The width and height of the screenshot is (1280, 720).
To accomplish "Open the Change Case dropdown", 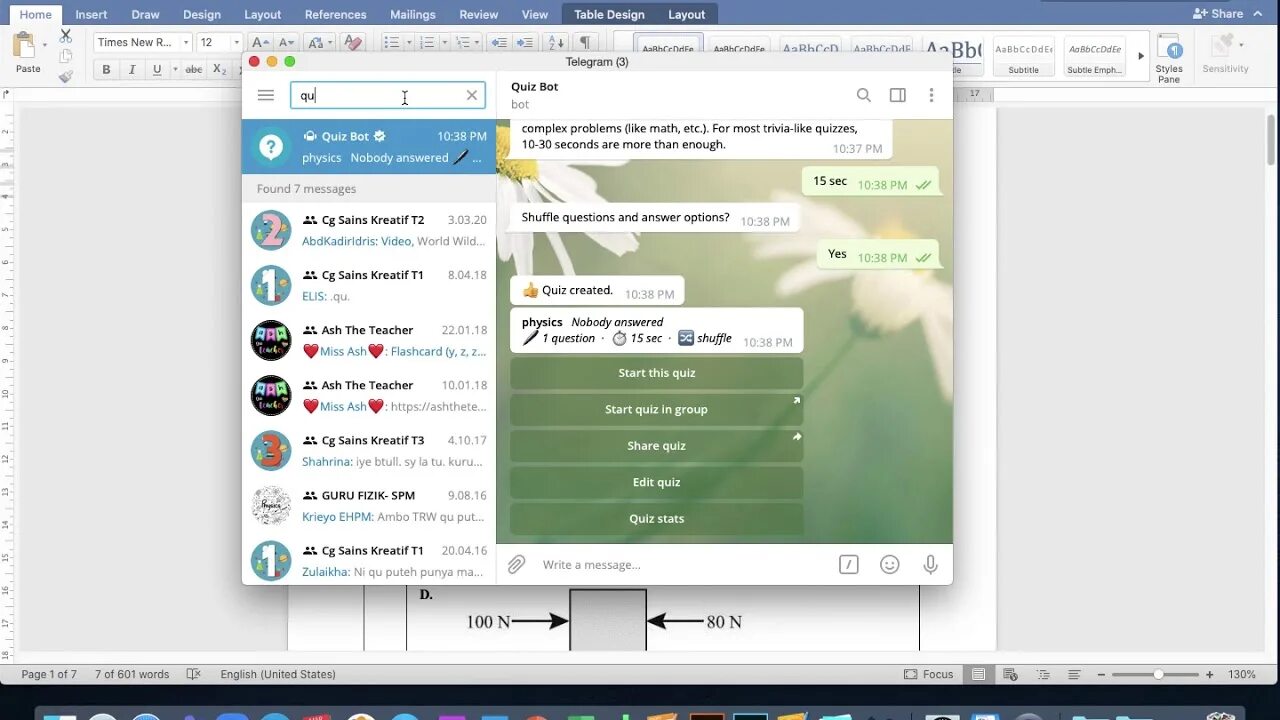I will coord(319,42).
